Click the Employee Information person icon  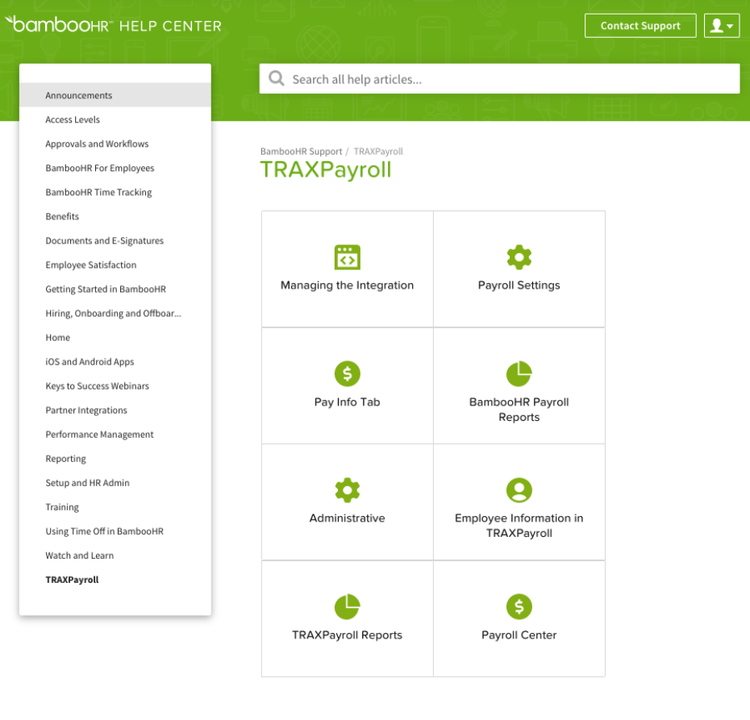519,490
